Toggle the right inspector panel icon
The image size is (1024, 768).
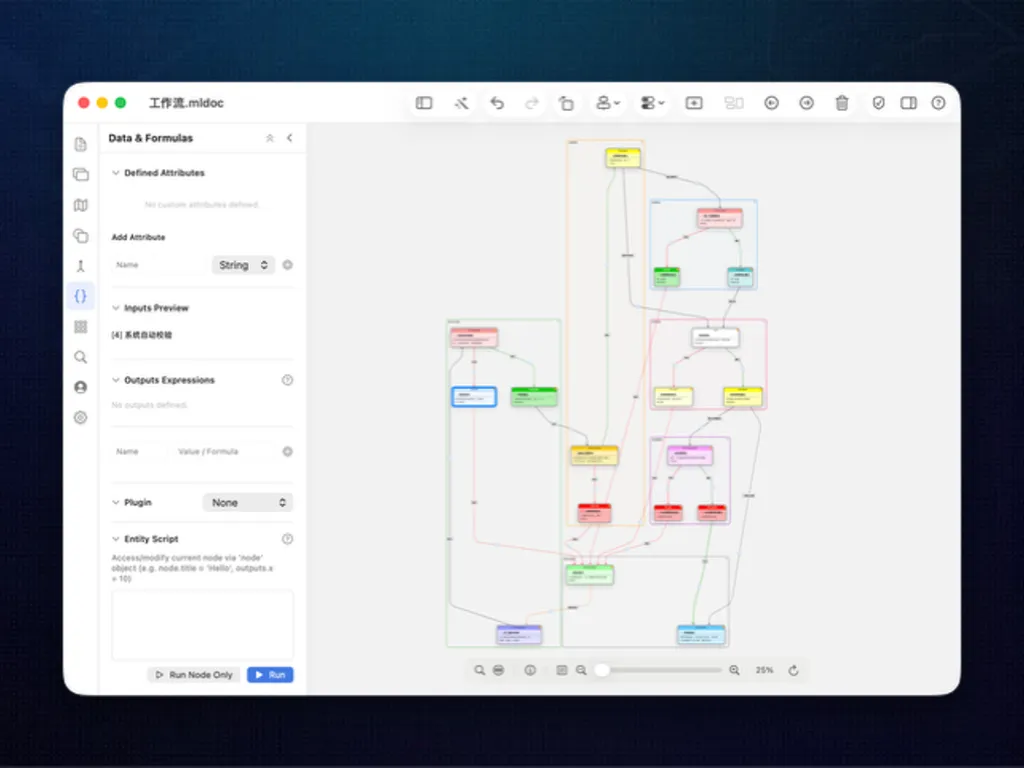[x=908, y=103]
